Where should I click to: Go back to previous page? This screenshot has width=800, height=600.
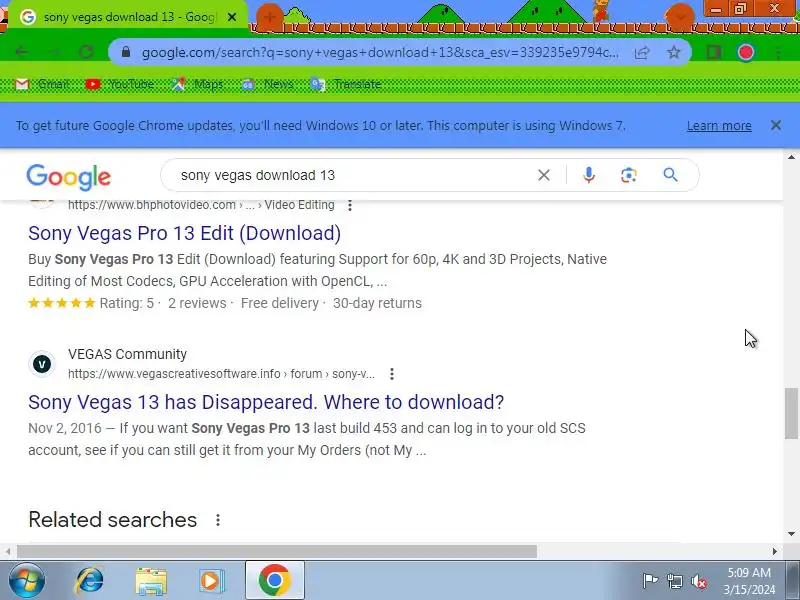point(22,52)
